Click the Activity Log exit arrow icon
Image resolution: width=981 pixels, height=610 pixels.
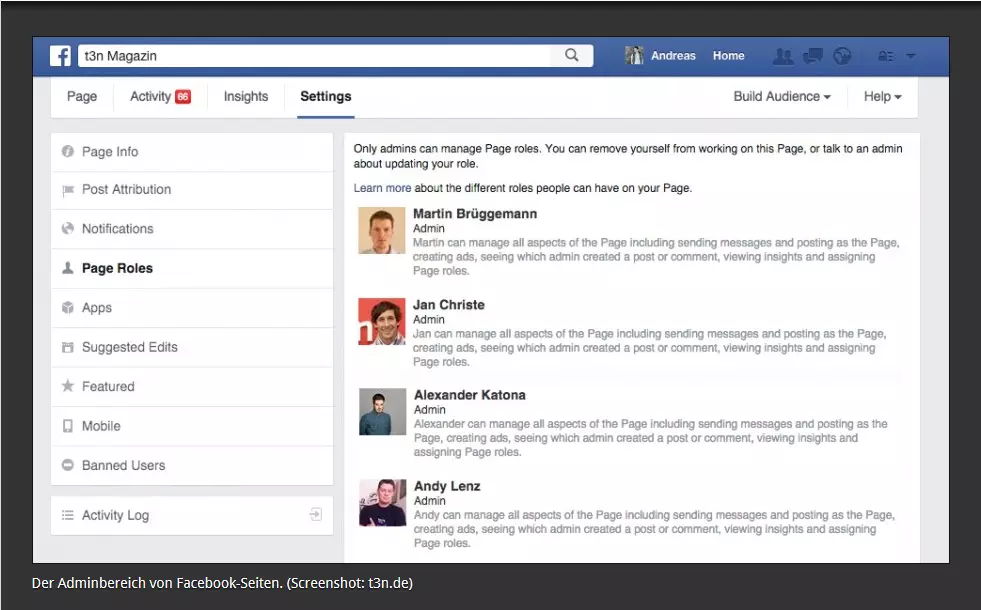coord(315,515)
